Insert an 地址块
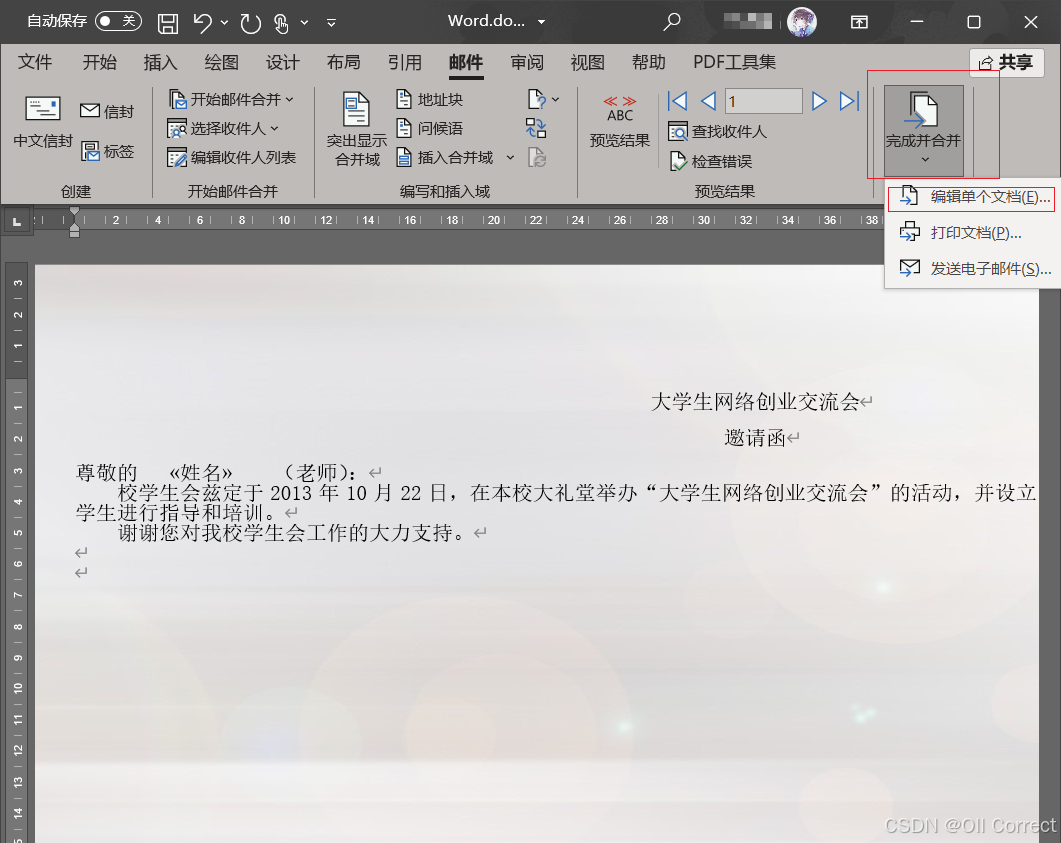The height and width of the screenshot is (843, 1061). 430,99
